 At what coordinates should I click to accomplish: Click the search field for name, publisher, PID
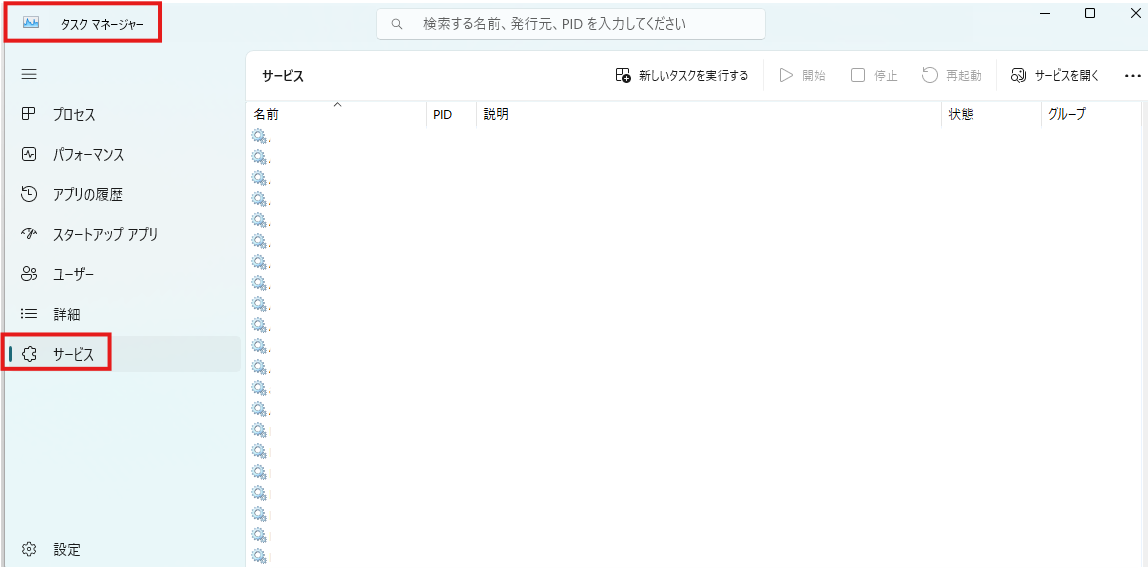click(x=571, y=24)
